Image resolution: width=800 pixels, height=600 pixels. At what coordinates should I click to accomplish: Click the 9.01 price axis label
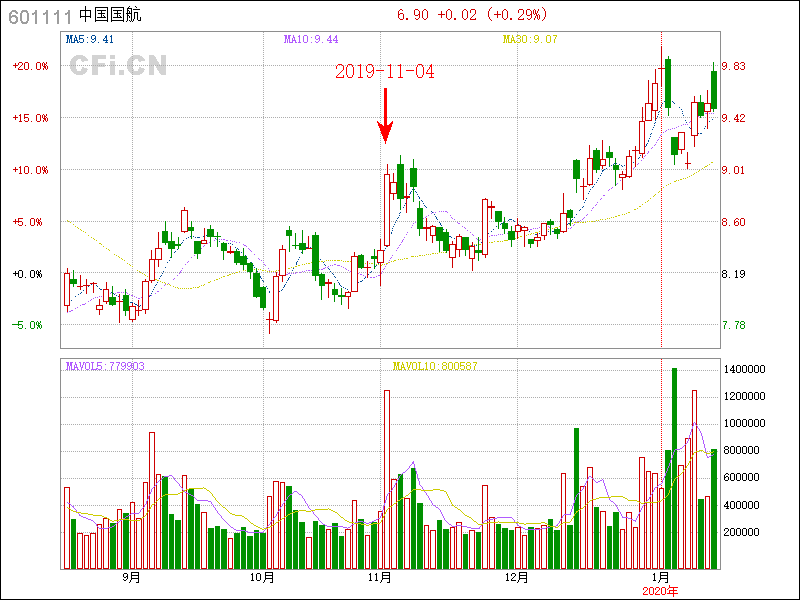pos(733,170)
